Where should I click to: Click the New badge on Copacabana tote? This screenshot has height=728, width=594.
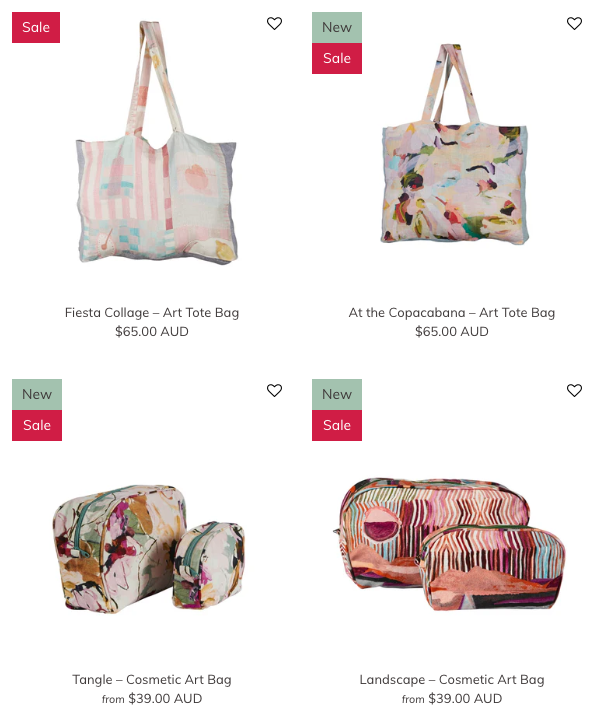coord(337,27)
